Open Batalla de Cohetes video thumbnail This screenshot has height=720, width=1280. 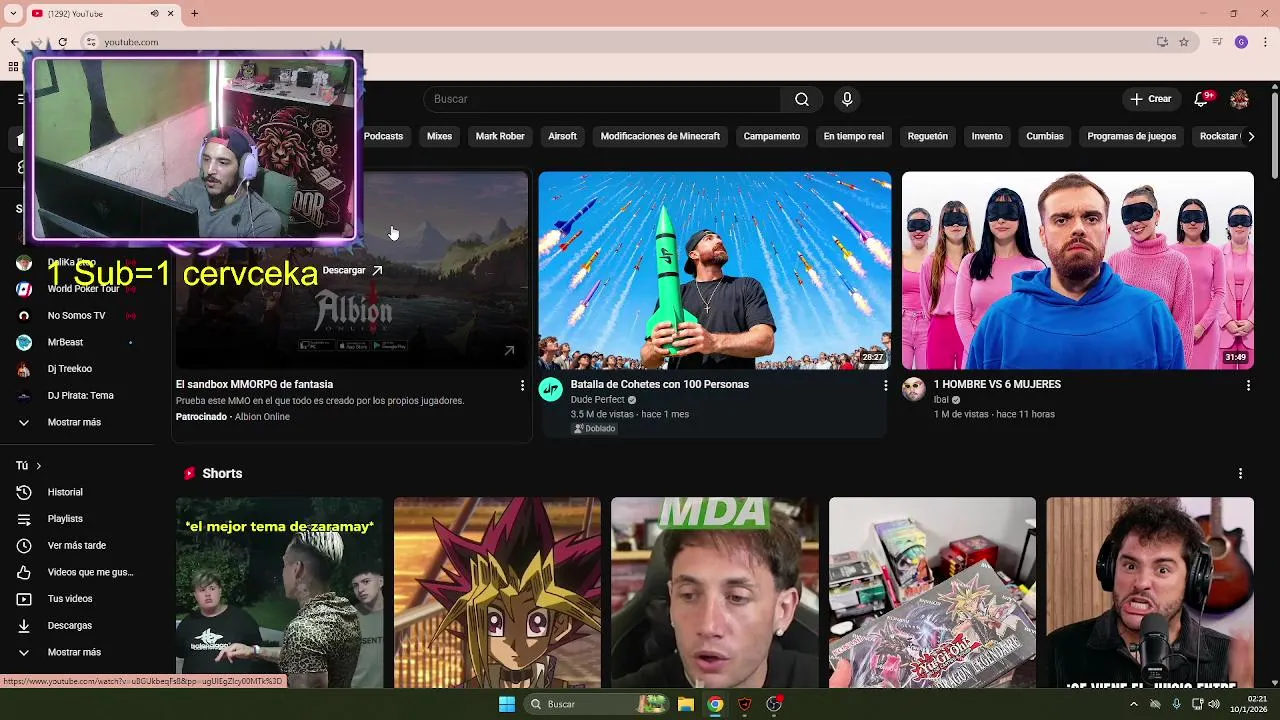714,270
